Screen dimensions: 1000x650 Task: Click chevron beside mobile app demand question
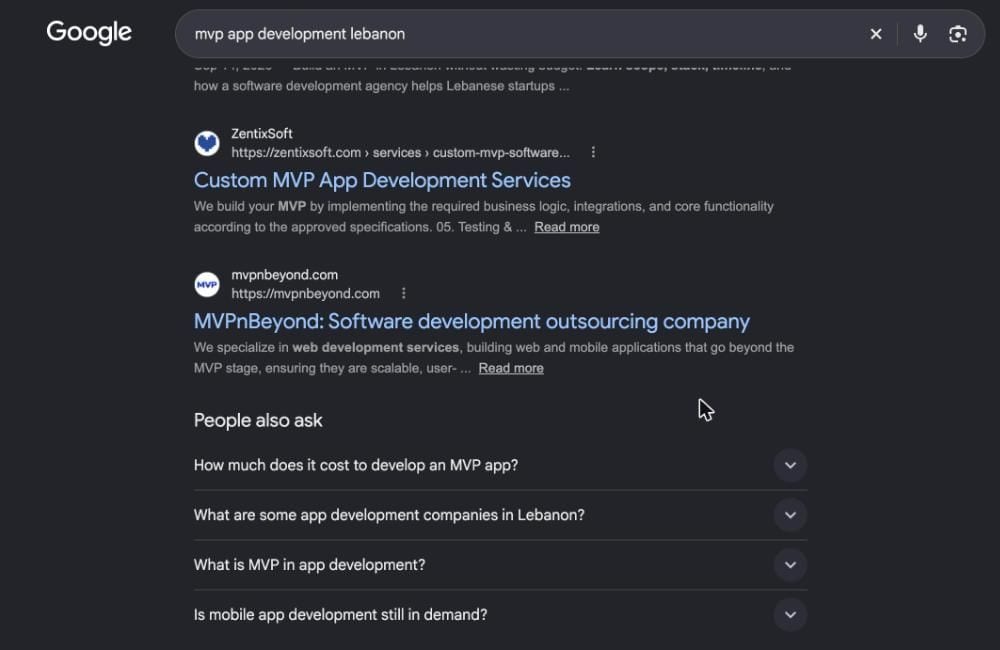pos(790,614)
